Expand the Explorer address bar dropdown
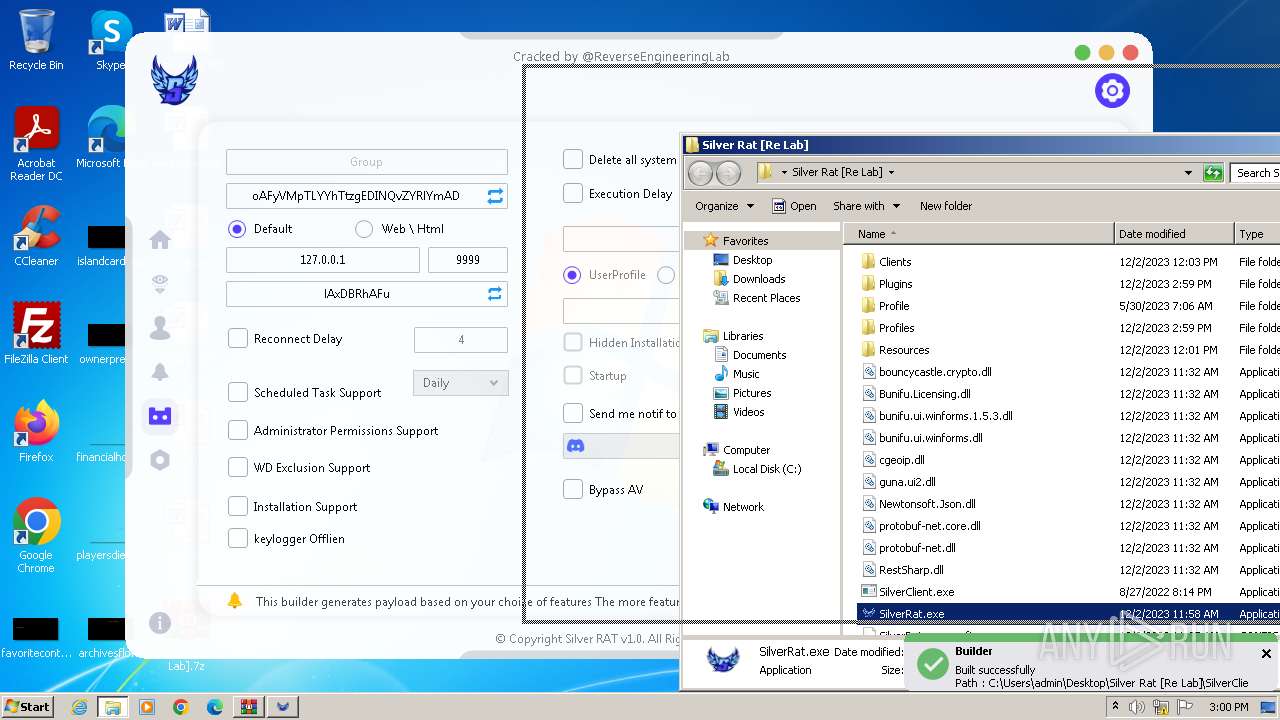The width and height of the screenshot is (1280, 720). click(1188, 172)
